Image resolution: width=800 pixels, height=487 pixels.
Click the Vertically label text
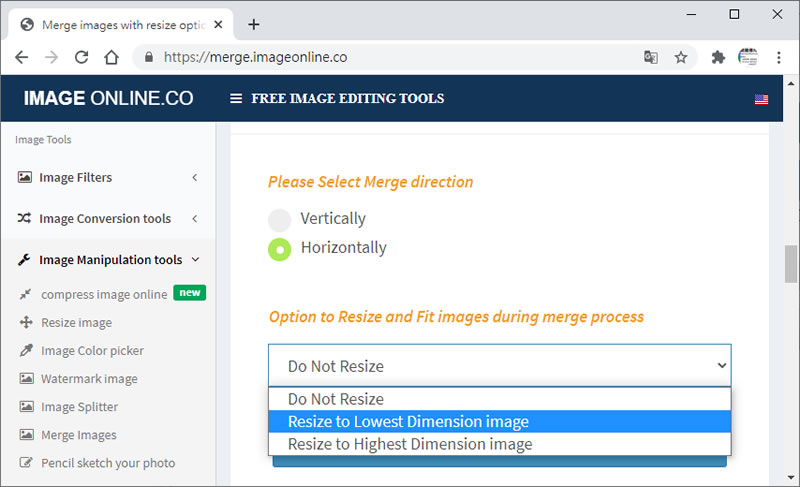[333, 218]
